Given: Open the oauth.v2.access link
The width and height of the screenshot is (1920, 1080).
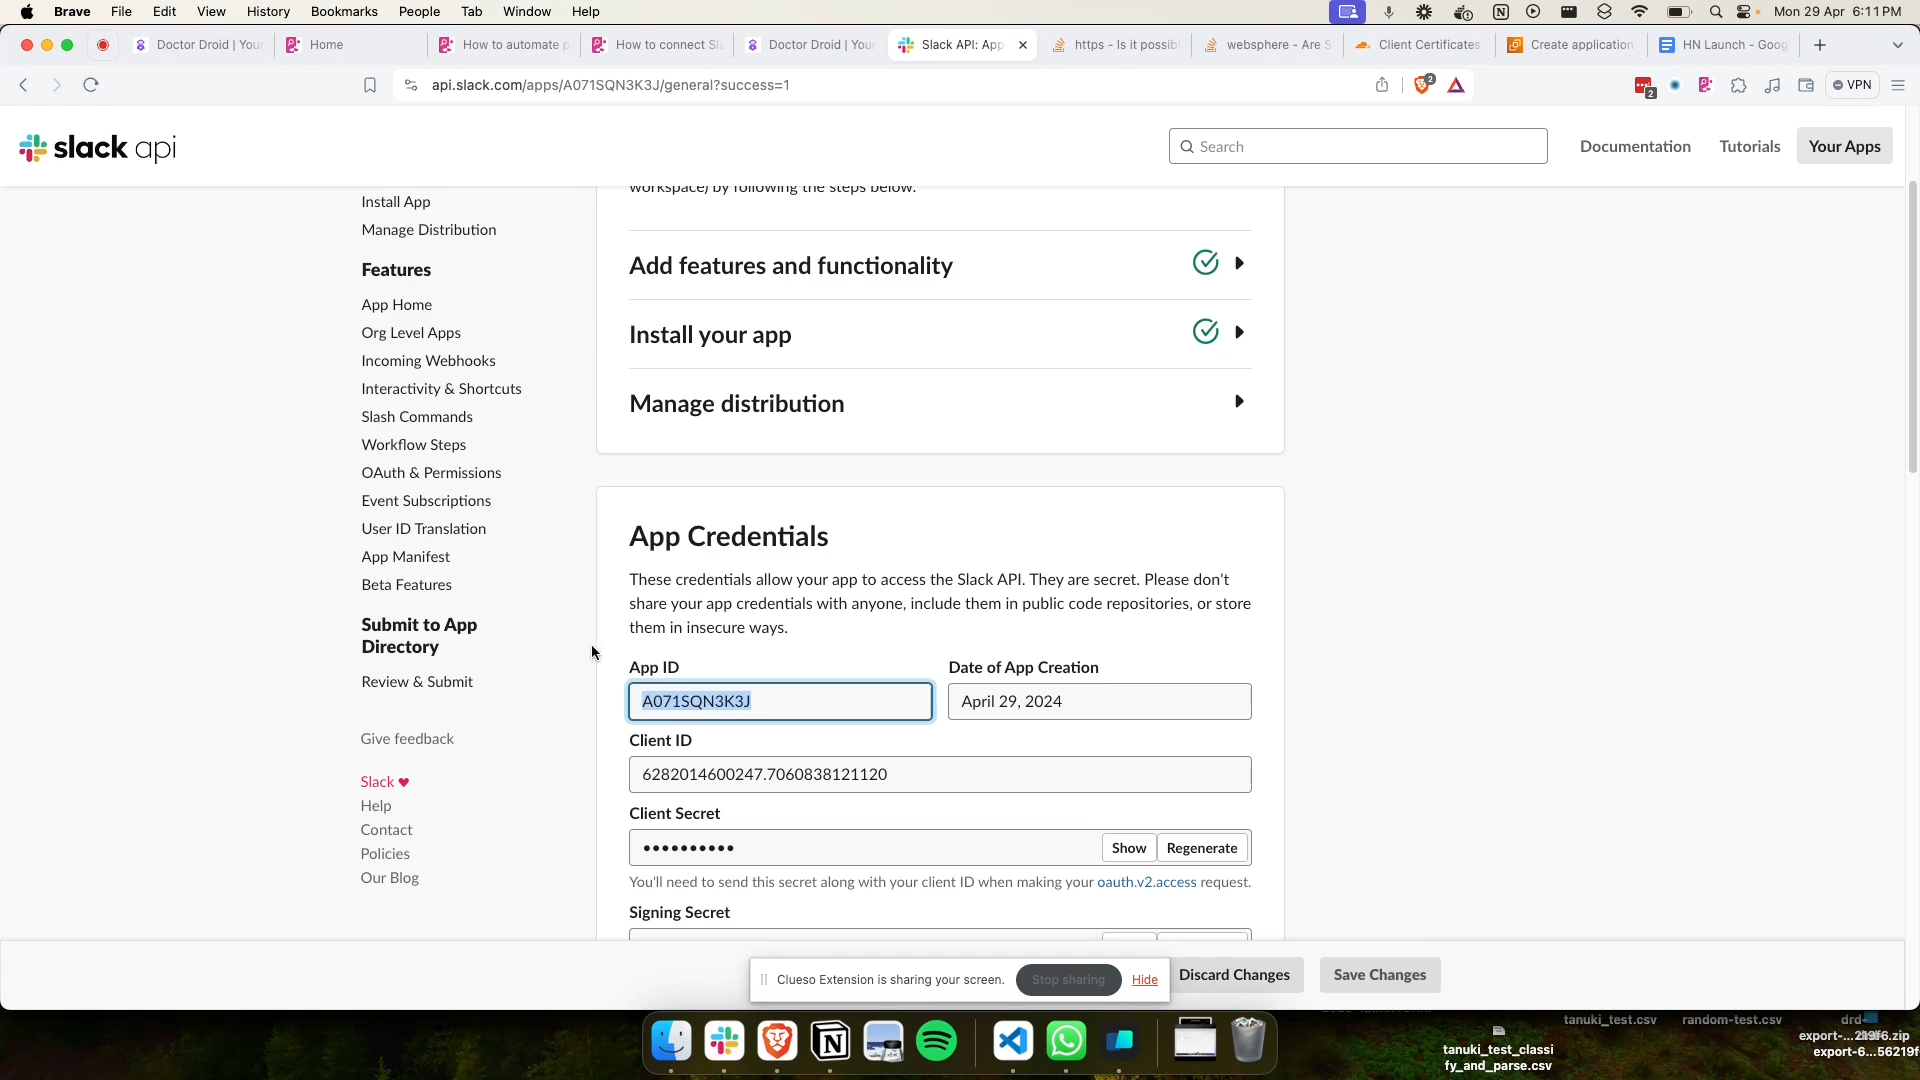Looking at the screenshot, I should point(1146,882).
